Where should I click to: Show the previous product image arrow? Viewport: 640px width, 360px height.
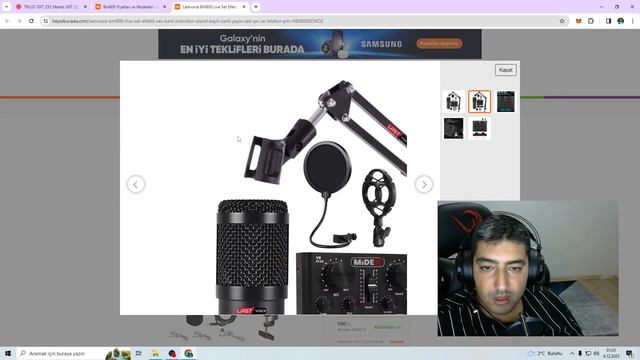[x=136, y=184]
